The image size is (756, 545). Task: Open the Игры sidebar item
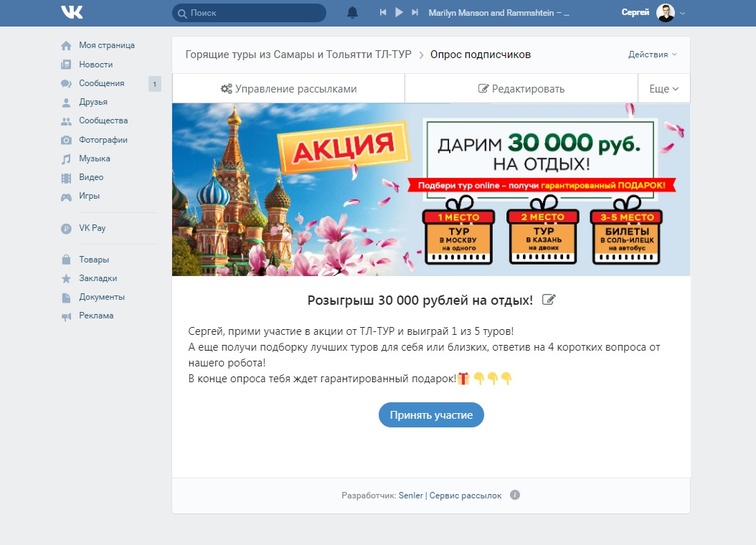coord(89,196)
